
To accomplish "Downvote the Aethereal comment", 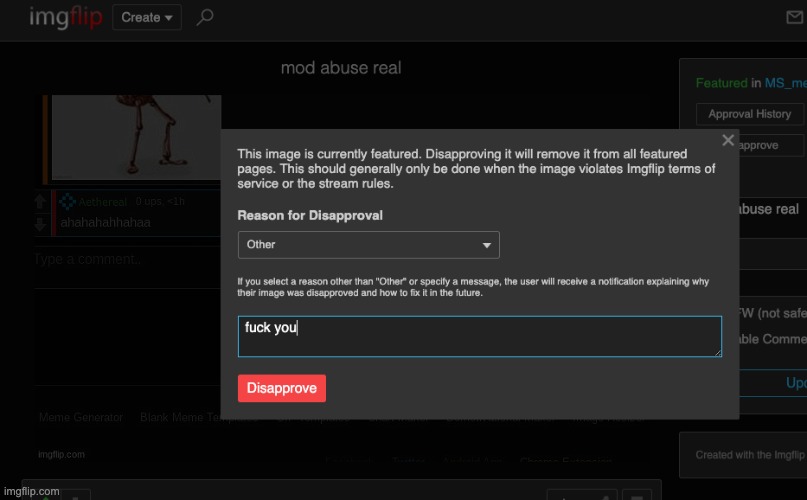I will tap(41, 223).
